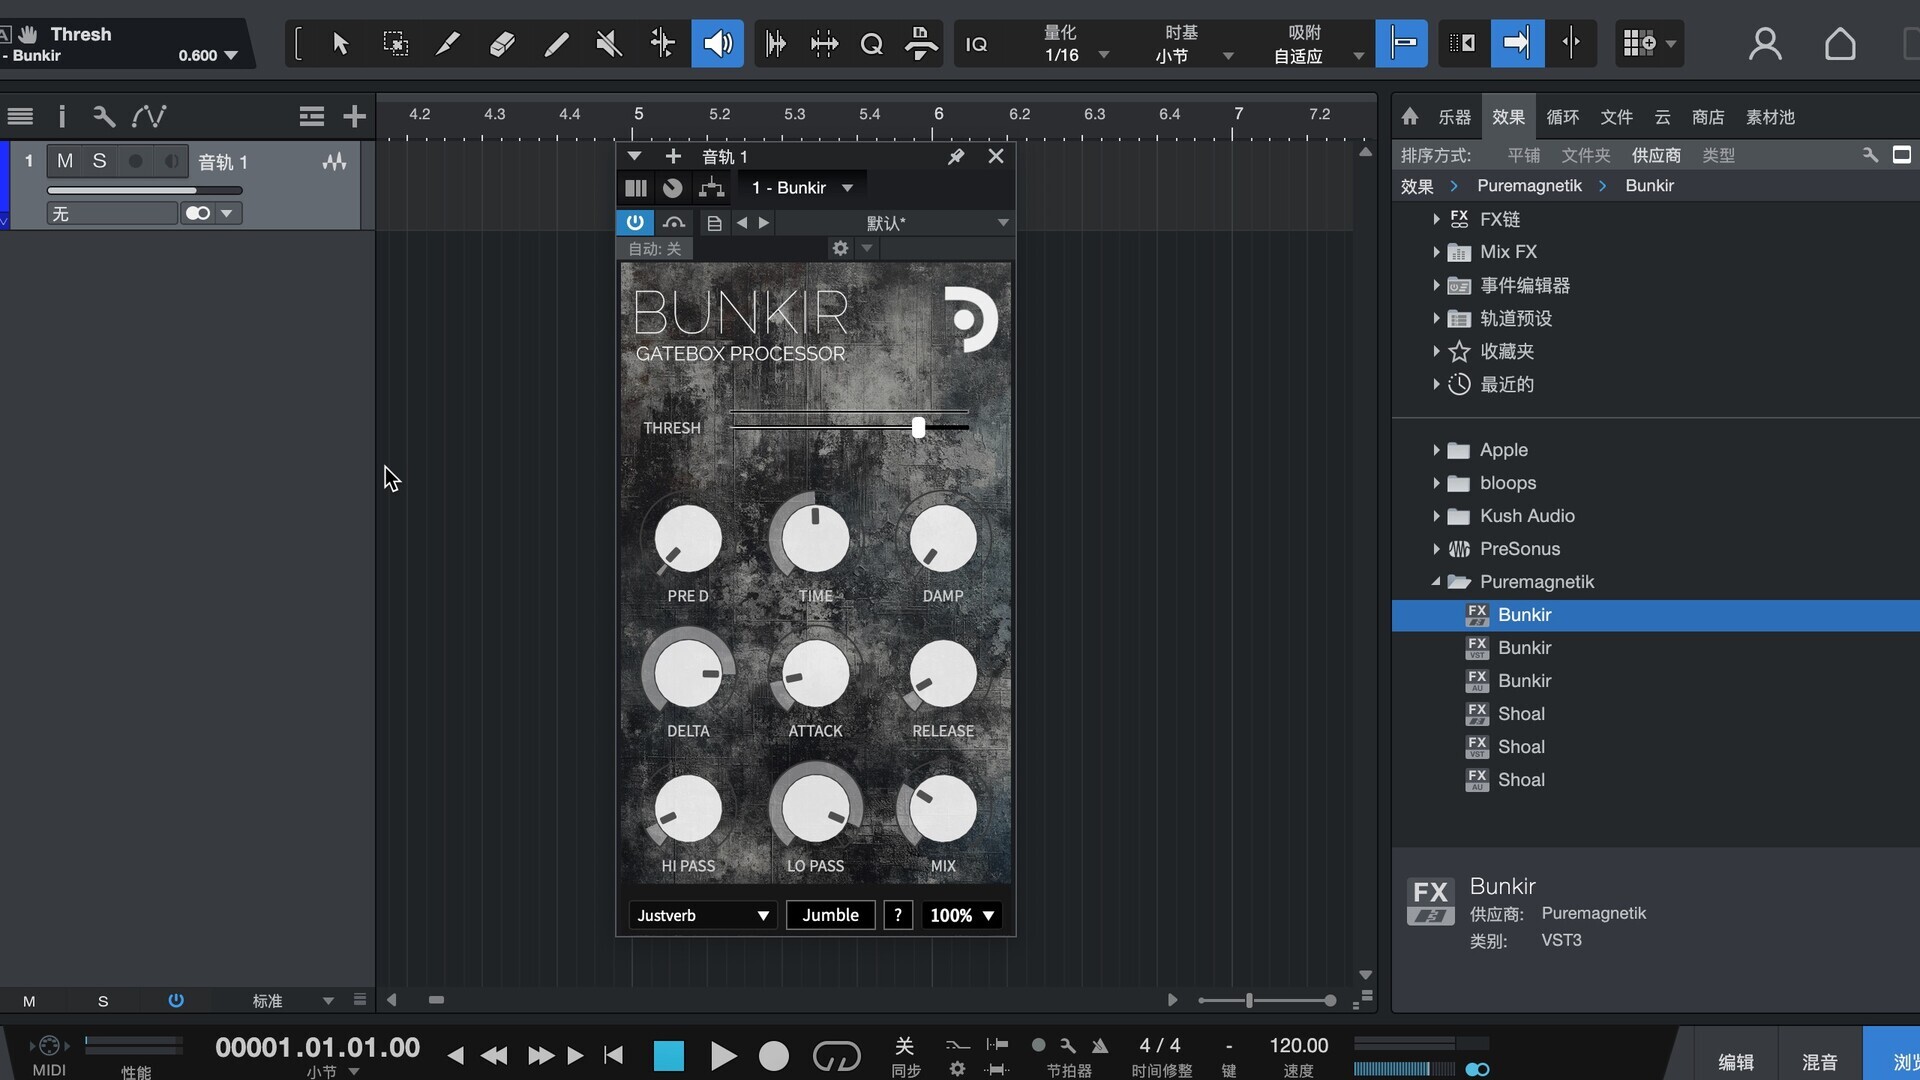The height and width of the screenshot is (1080, 1920).
Task: Toggle the Loop transport button
Action: click(836, 1056)
